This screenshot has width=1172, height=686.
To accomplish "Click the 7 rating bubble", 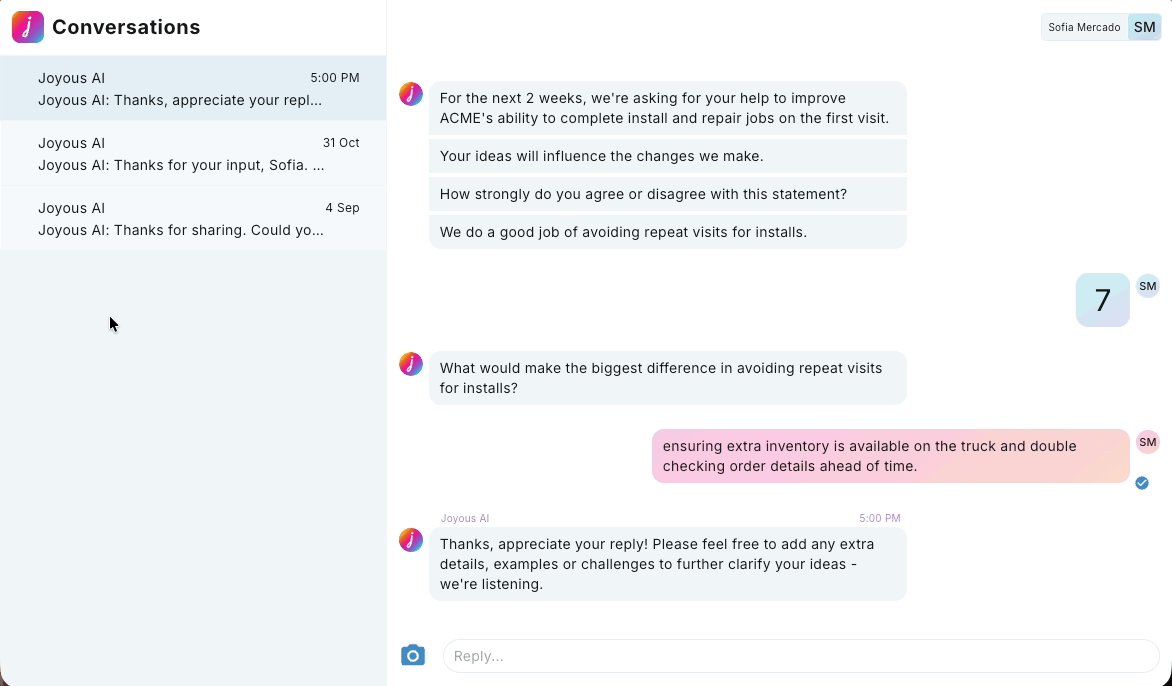I will (1102, 300).
